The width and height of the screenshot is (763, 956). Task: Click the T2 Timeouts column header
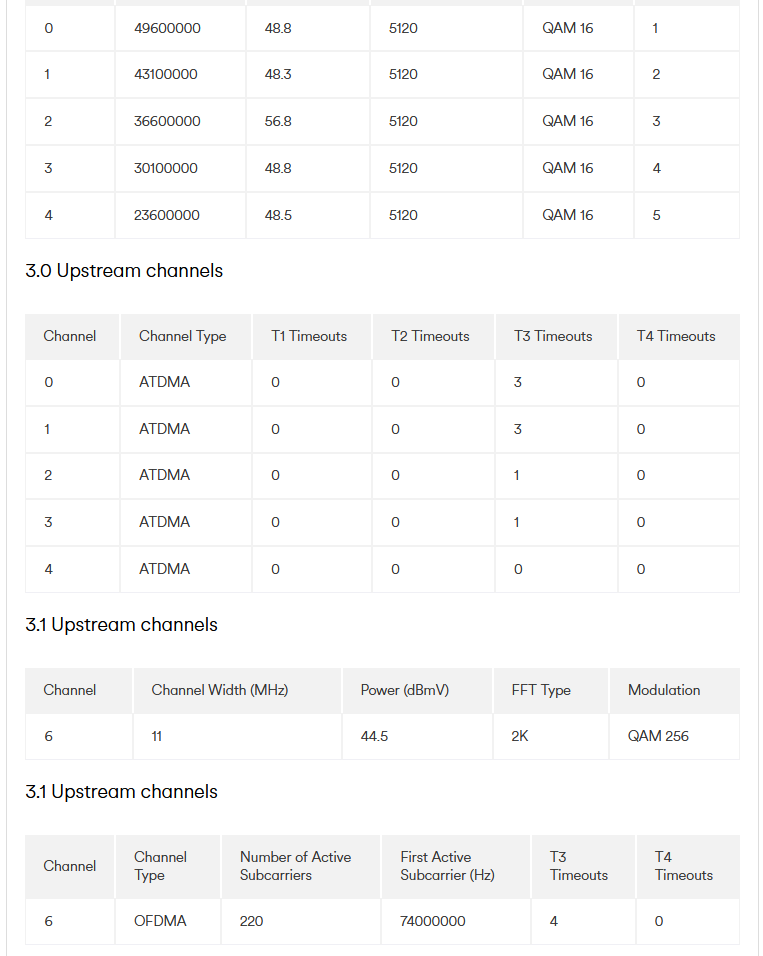pos(433,336)
